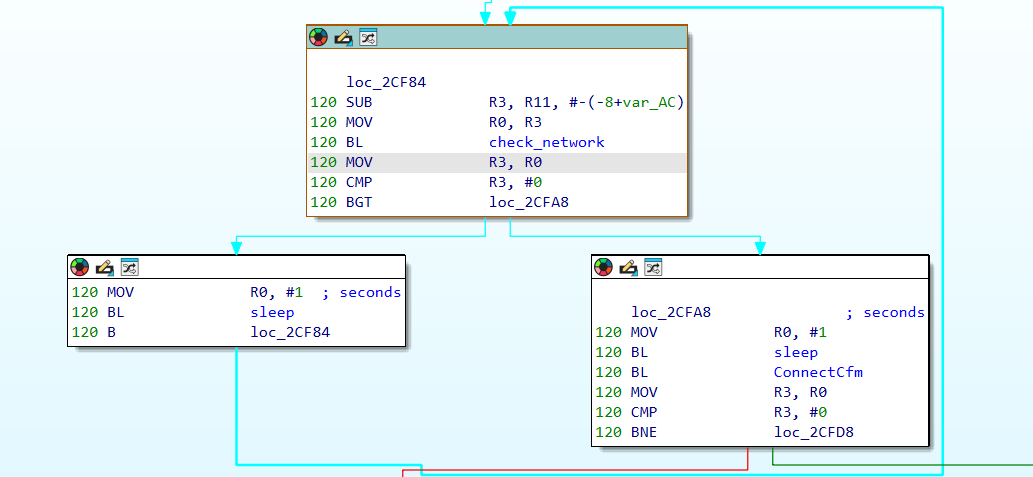Viewport: 1033px width, 477px height.
Task: Click the teal title bar of top block
Action: pyautogui.click(x=530, y=38)
